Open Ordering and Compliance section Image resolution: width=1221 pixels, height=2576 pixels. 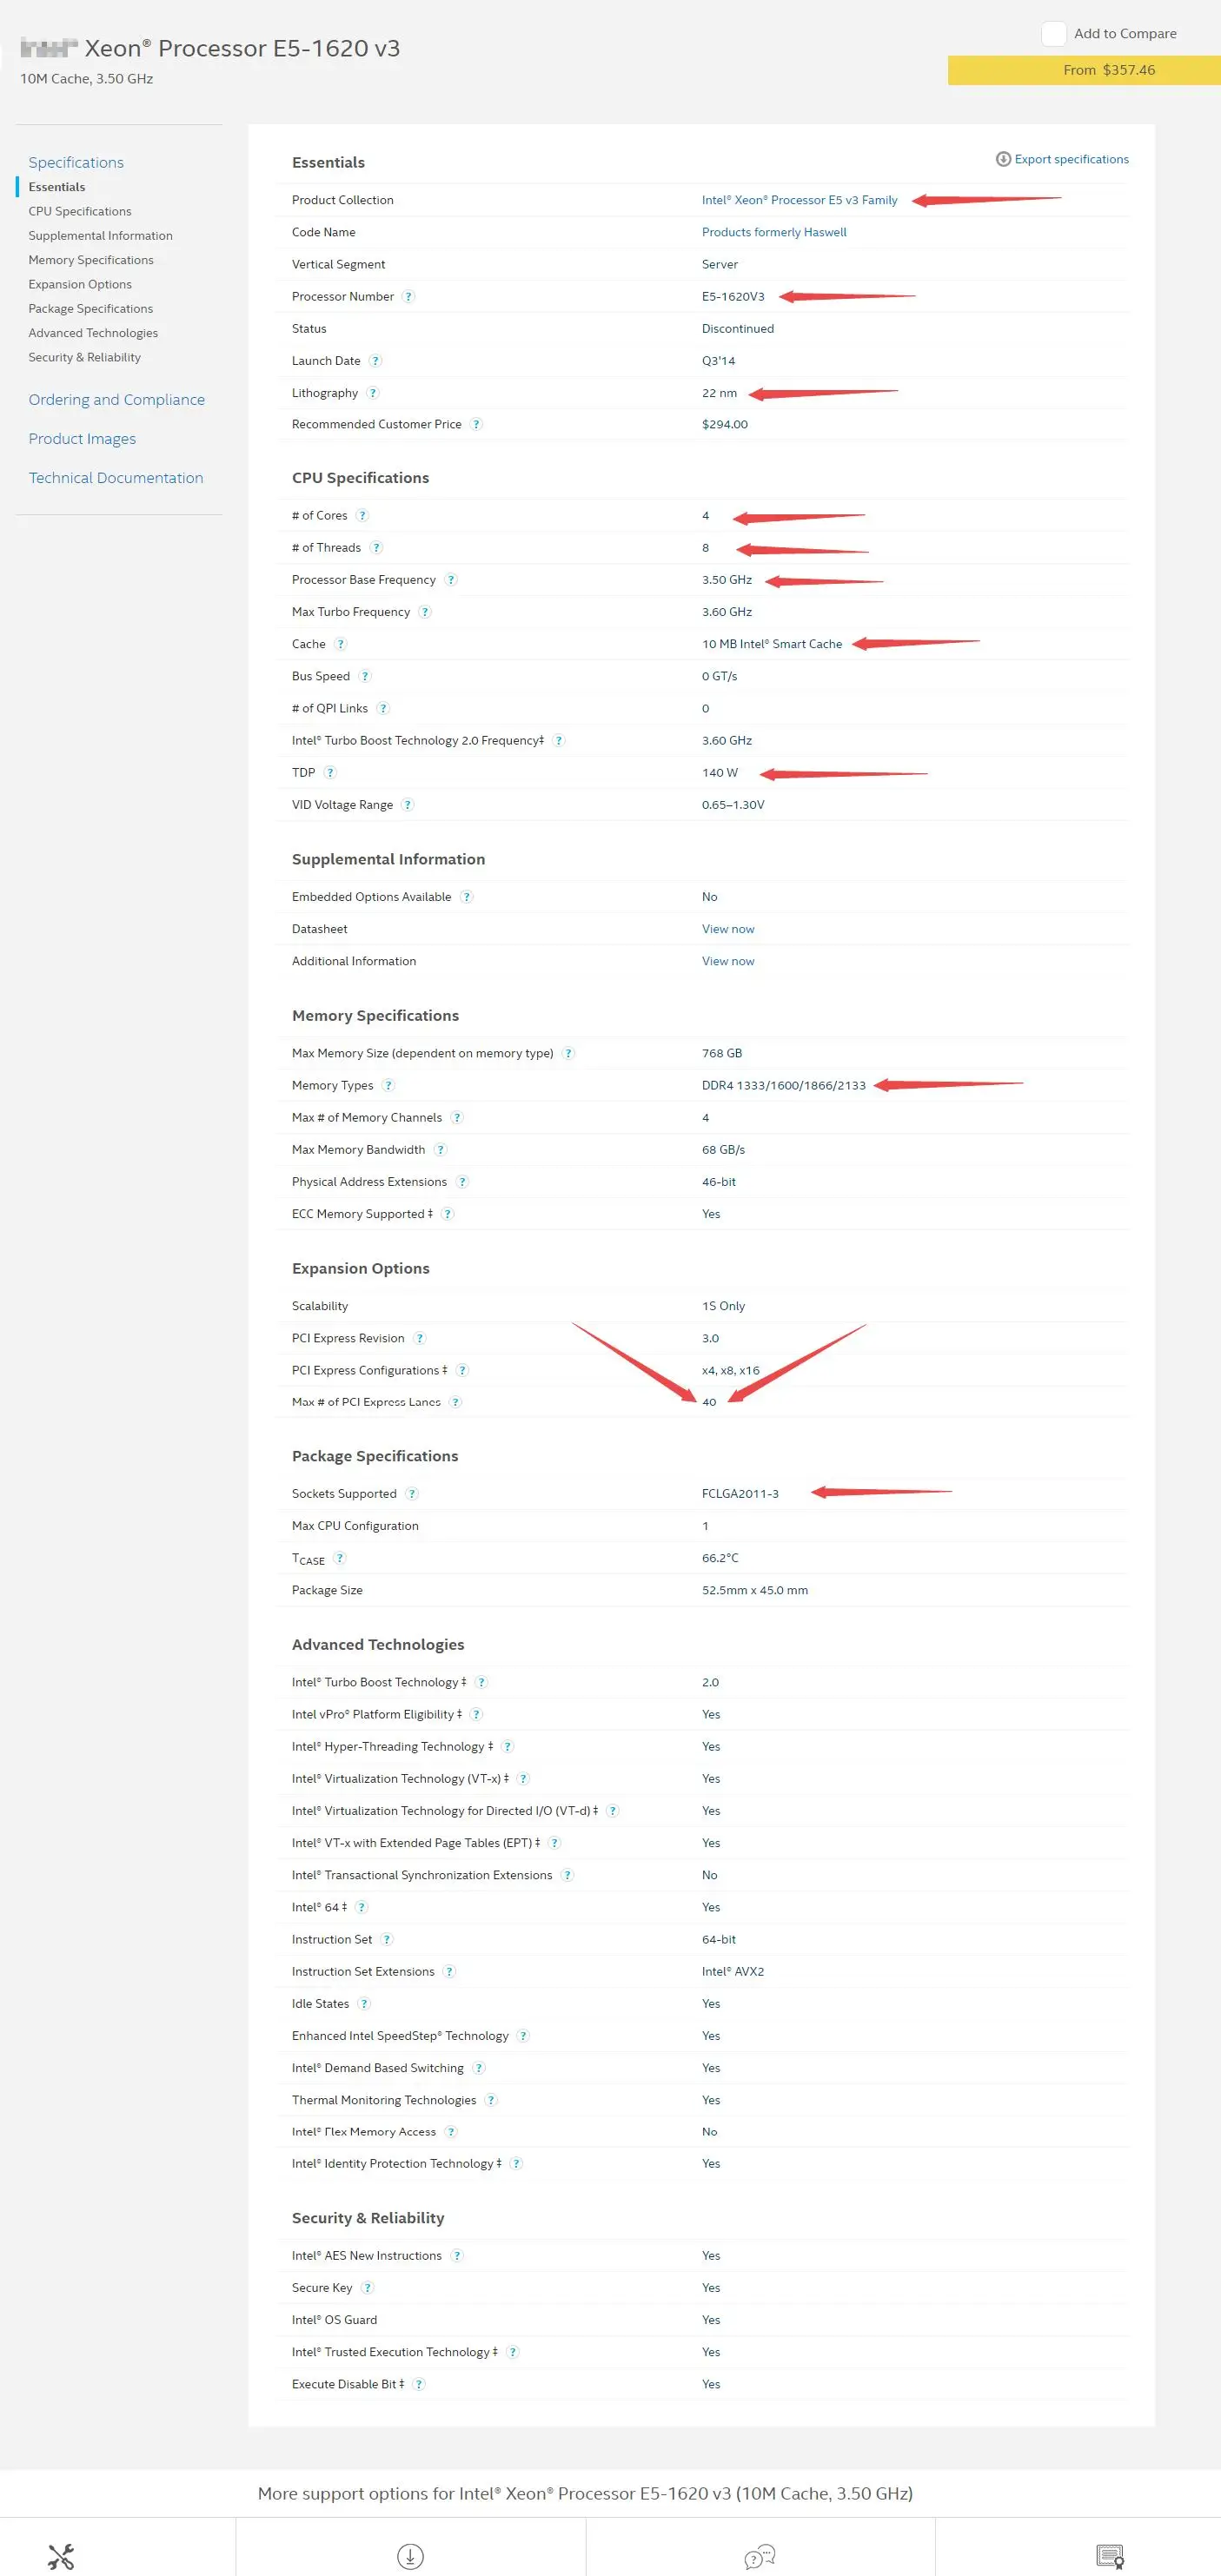(116, 400)
